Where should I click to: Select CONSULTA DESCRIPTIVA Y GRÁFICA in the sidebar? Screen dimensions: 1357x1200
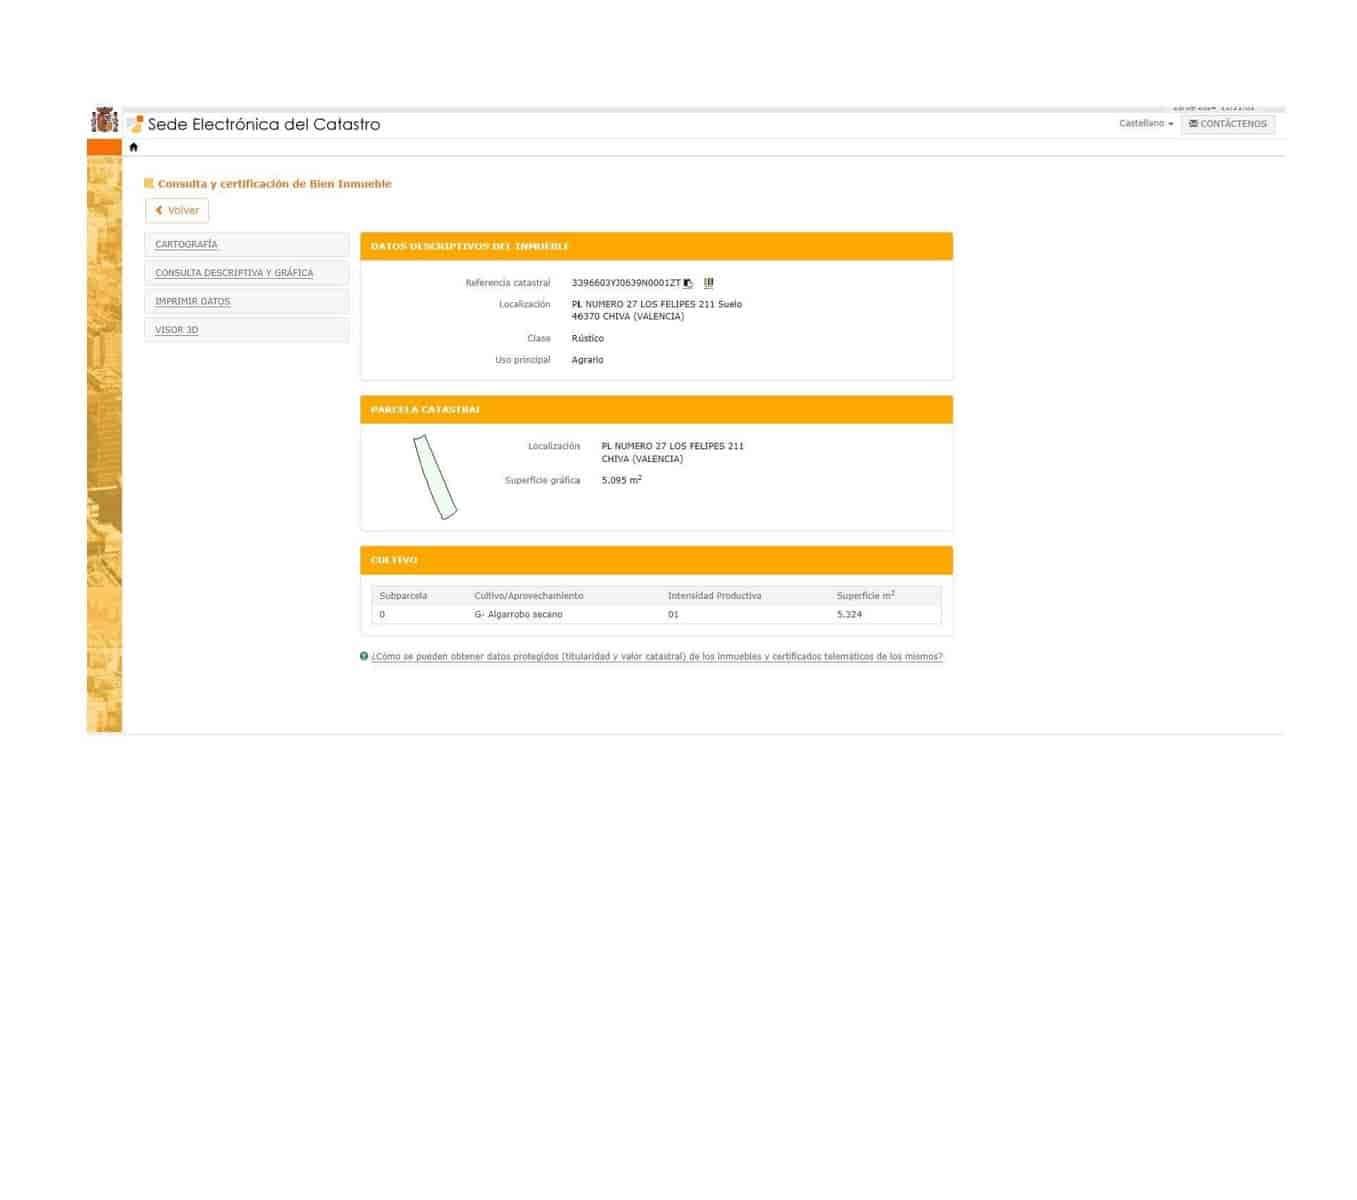tap(234, 273)
